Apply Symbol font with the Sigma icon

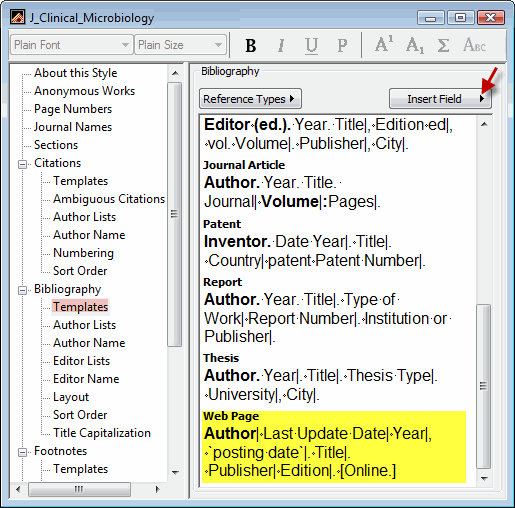click(443, 45)
